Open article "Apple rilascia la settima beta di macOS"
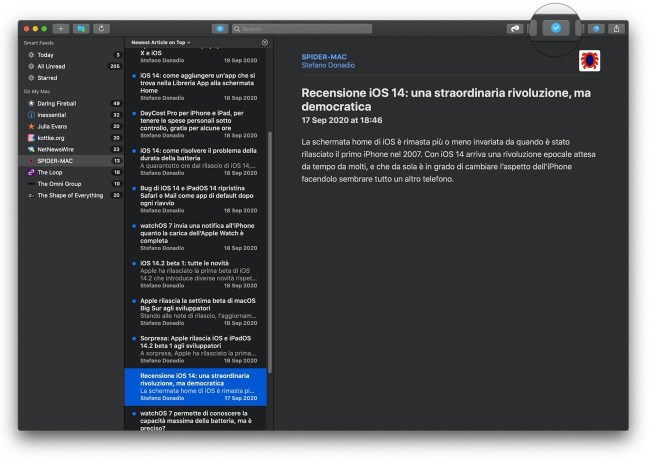This screenshot has width=649, height=461. [x=195, y=312]
